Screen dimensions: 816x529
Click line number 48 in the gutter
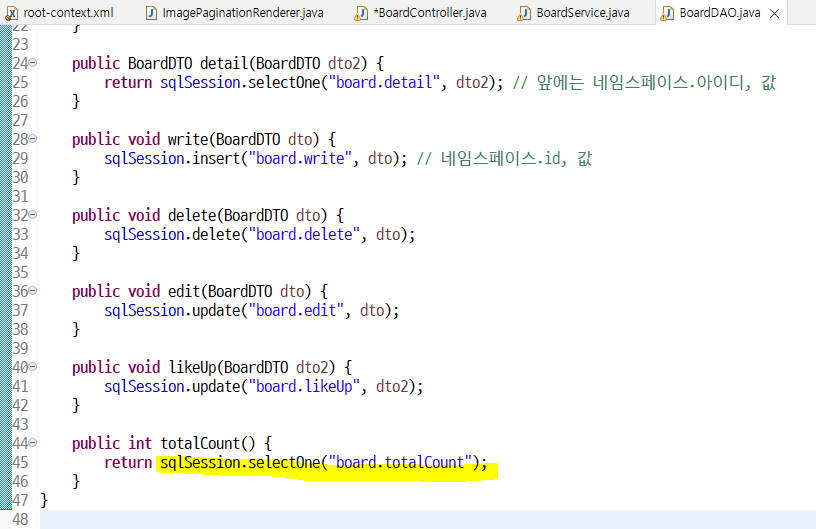point(20,519)
